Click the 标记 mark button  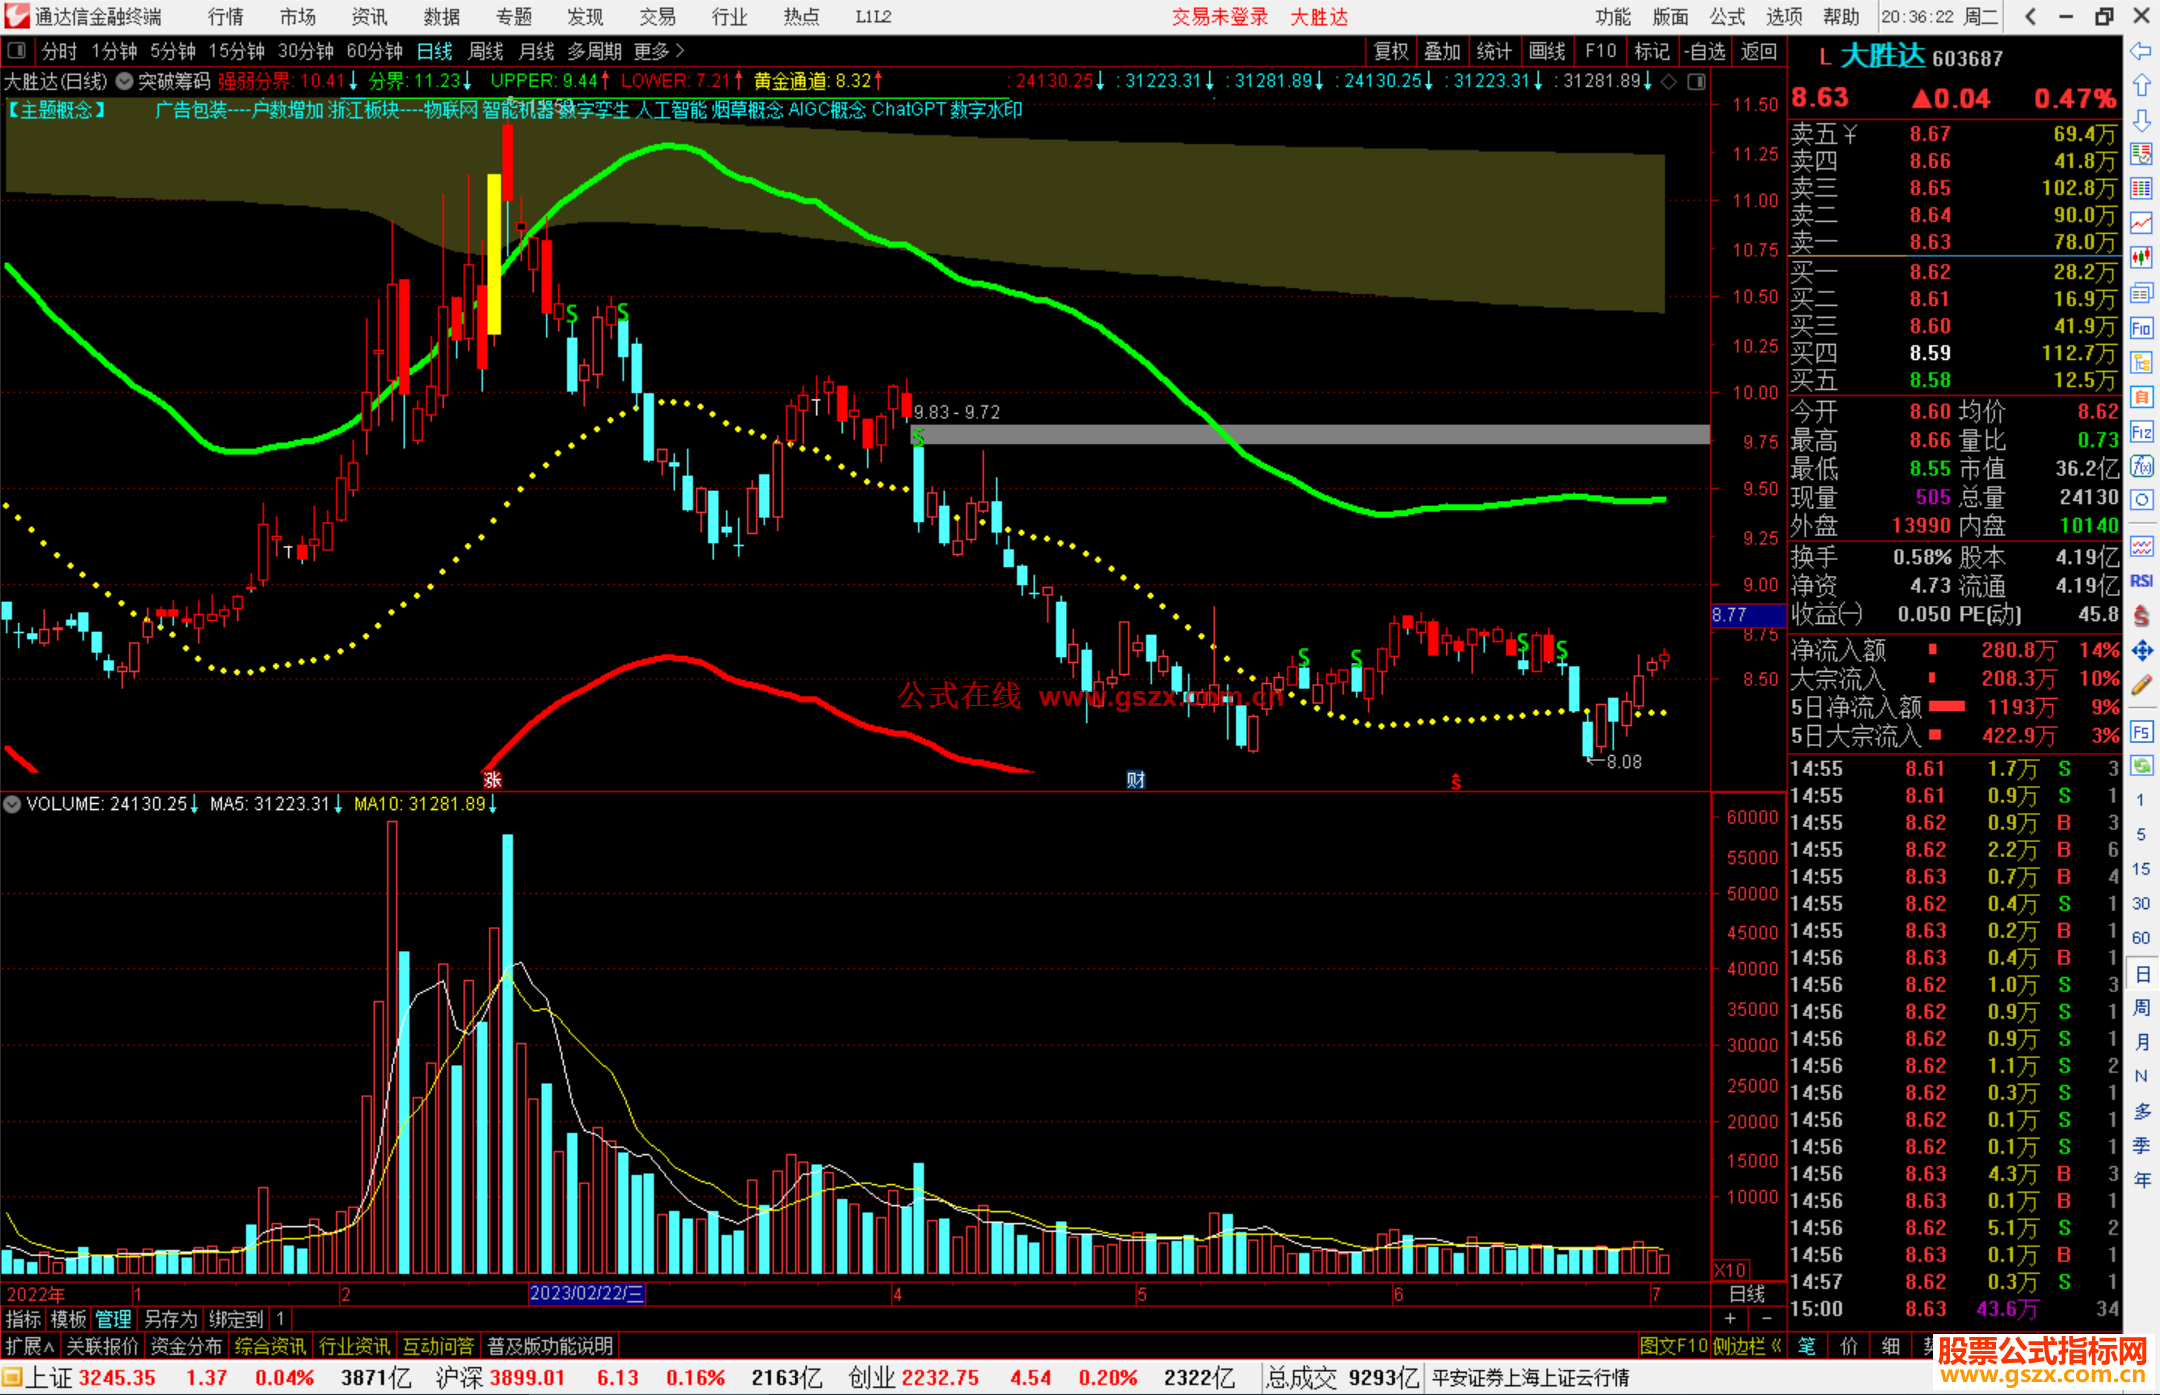click(1652, 51)
